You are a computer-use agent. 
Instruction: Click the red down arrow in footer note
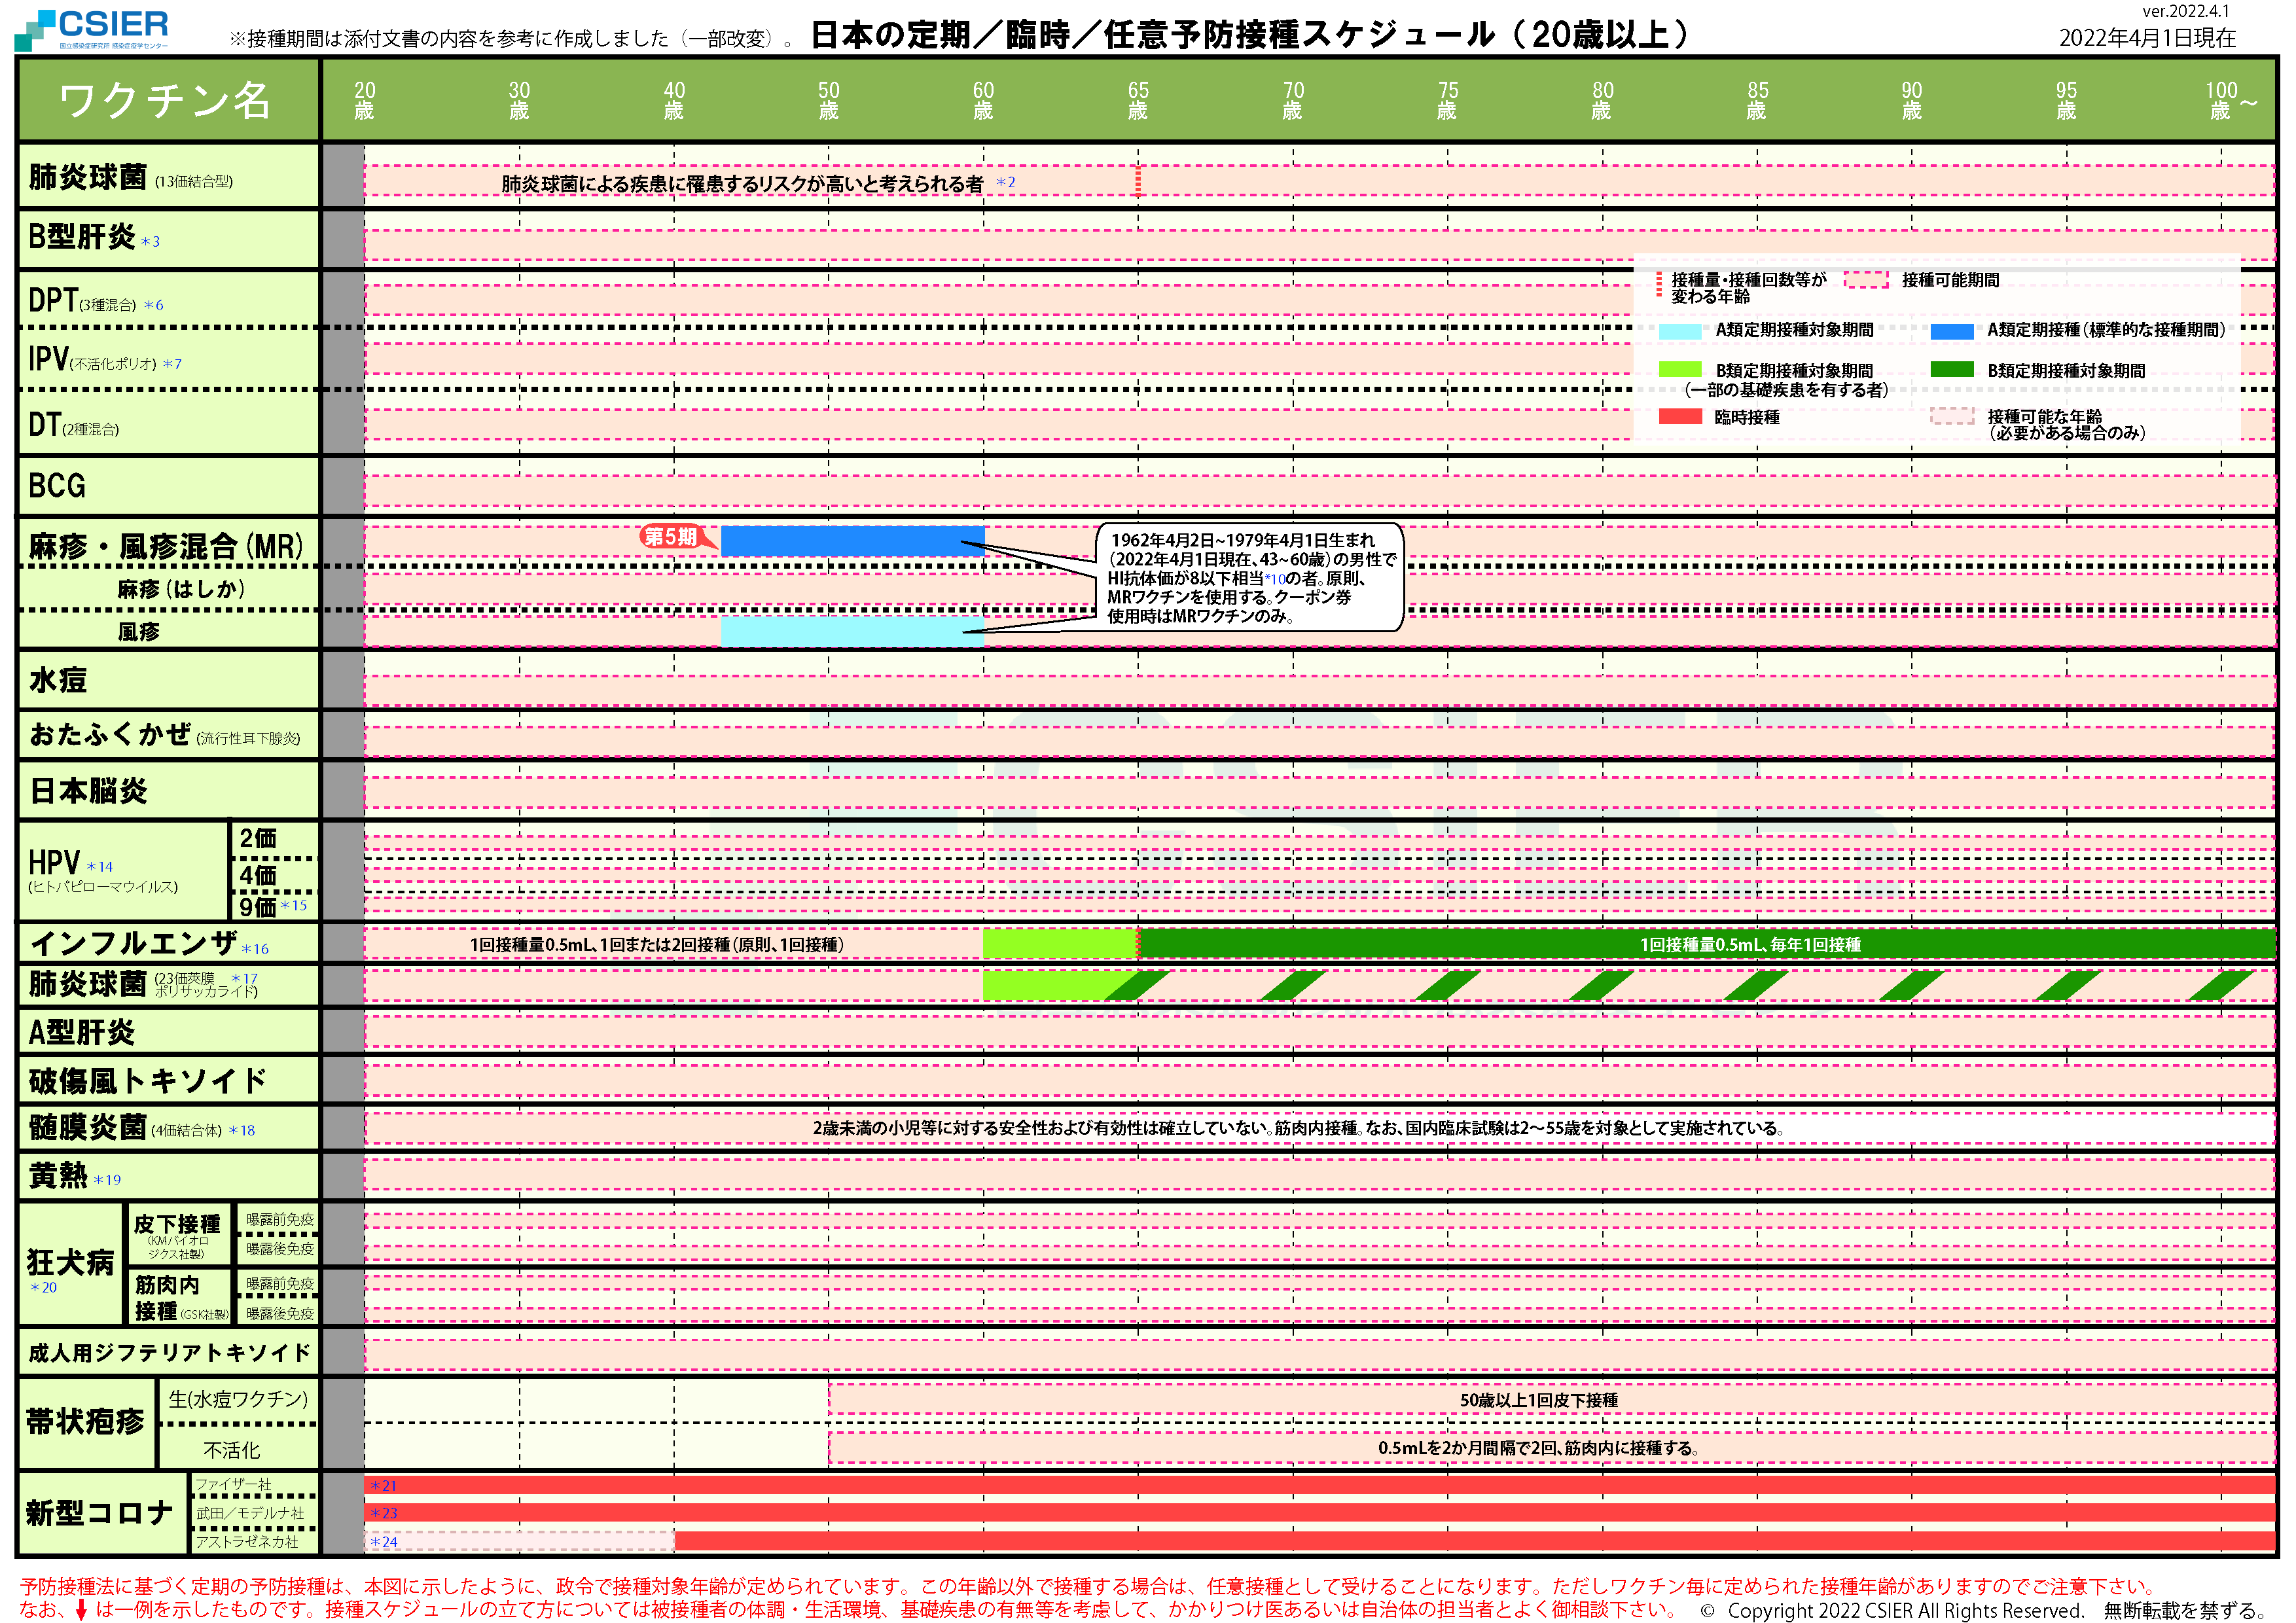pyautogui.click(x=81, y=1609)
